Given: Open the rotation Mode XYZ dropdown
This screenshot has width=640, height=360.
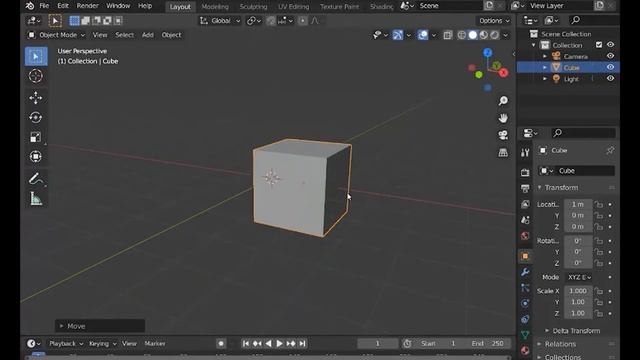Looking at the screenshot, I should click(x=579, y=277).
